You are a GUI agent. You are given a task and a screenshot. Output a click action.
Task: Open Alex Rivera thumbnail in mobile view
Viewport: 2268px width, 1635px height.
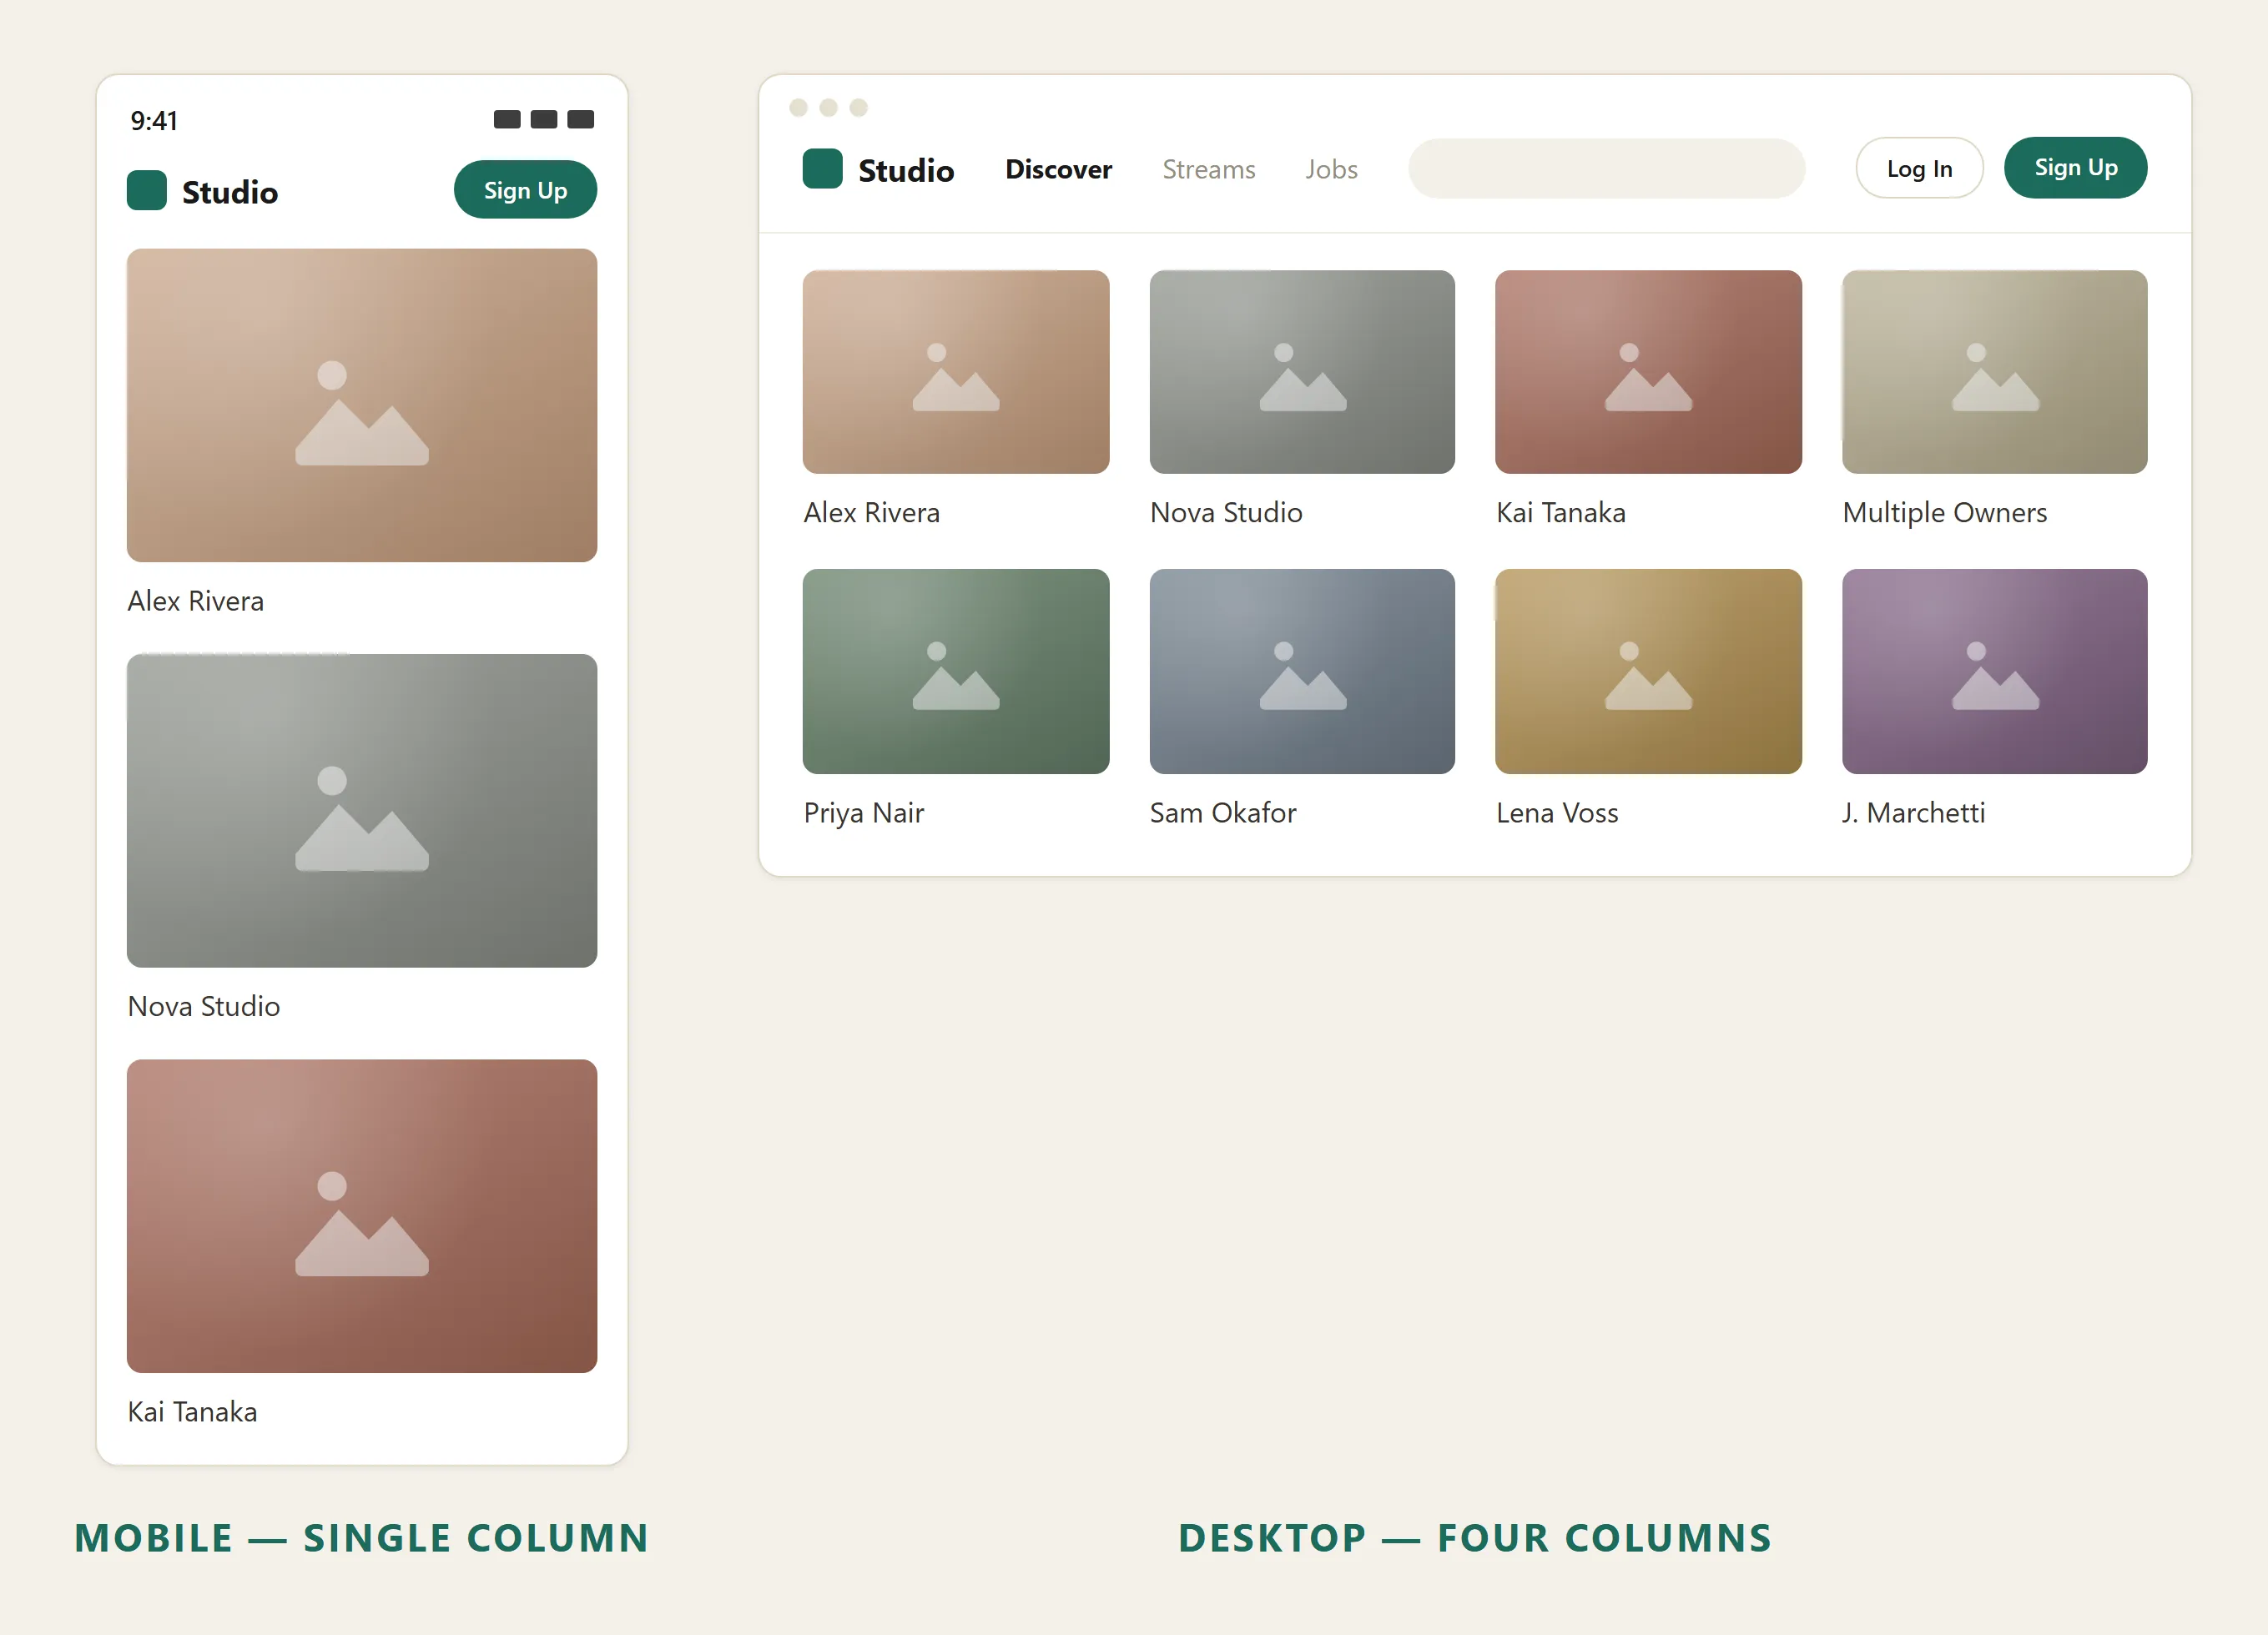[362, 406]
